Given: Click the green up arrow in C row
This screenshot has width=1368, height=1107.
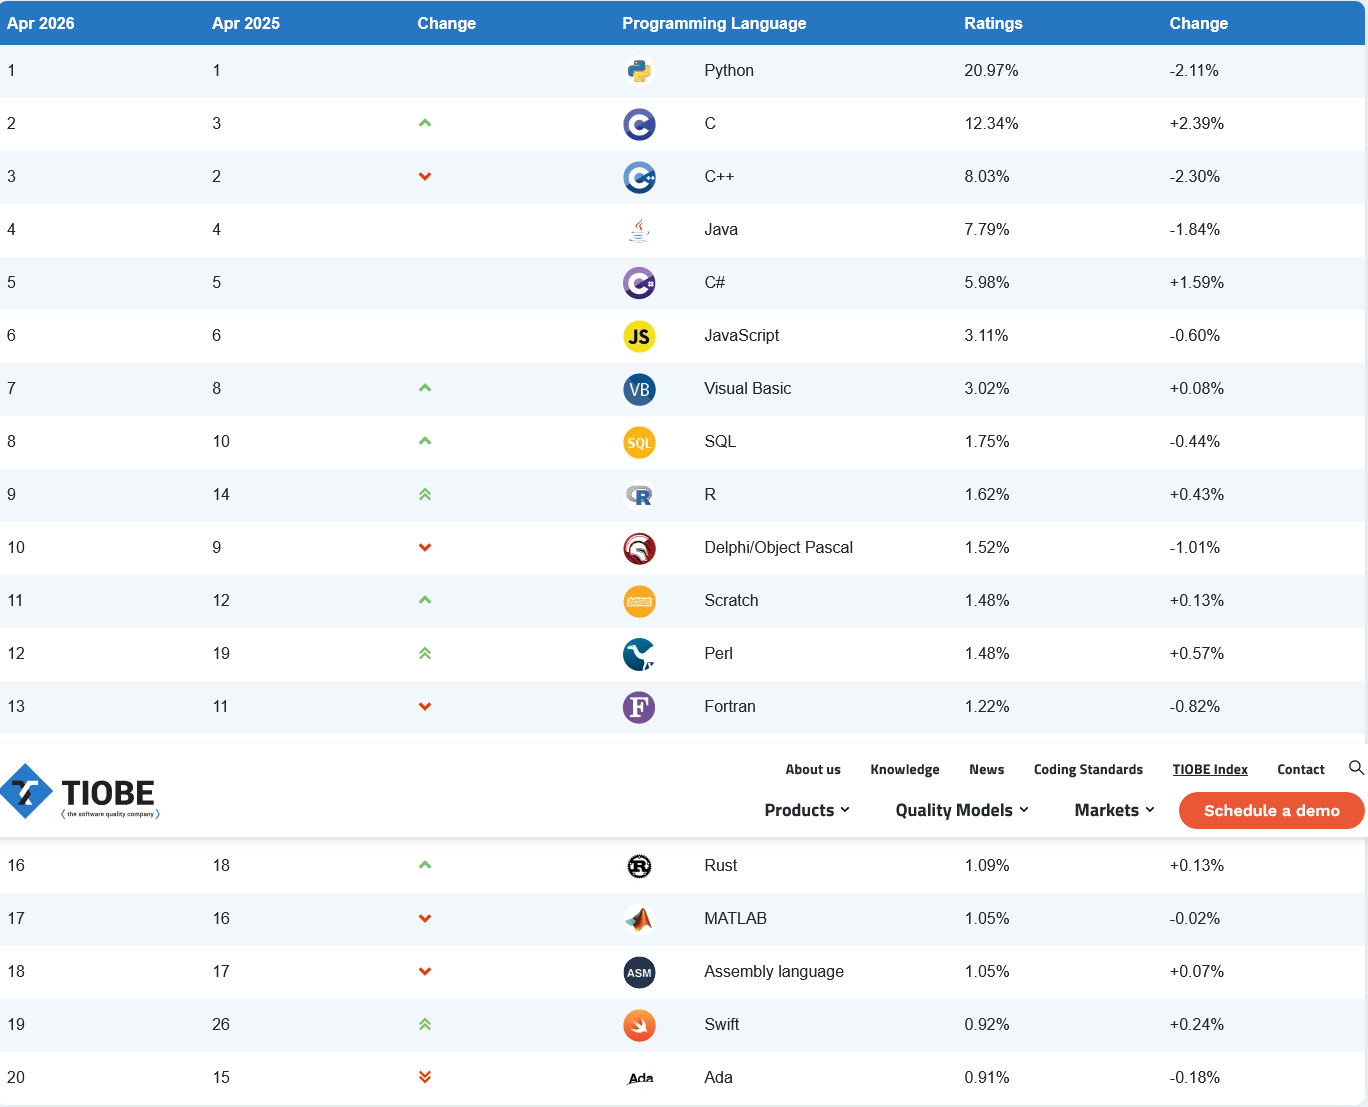Looking at the screenshot, I should (425, 123).
